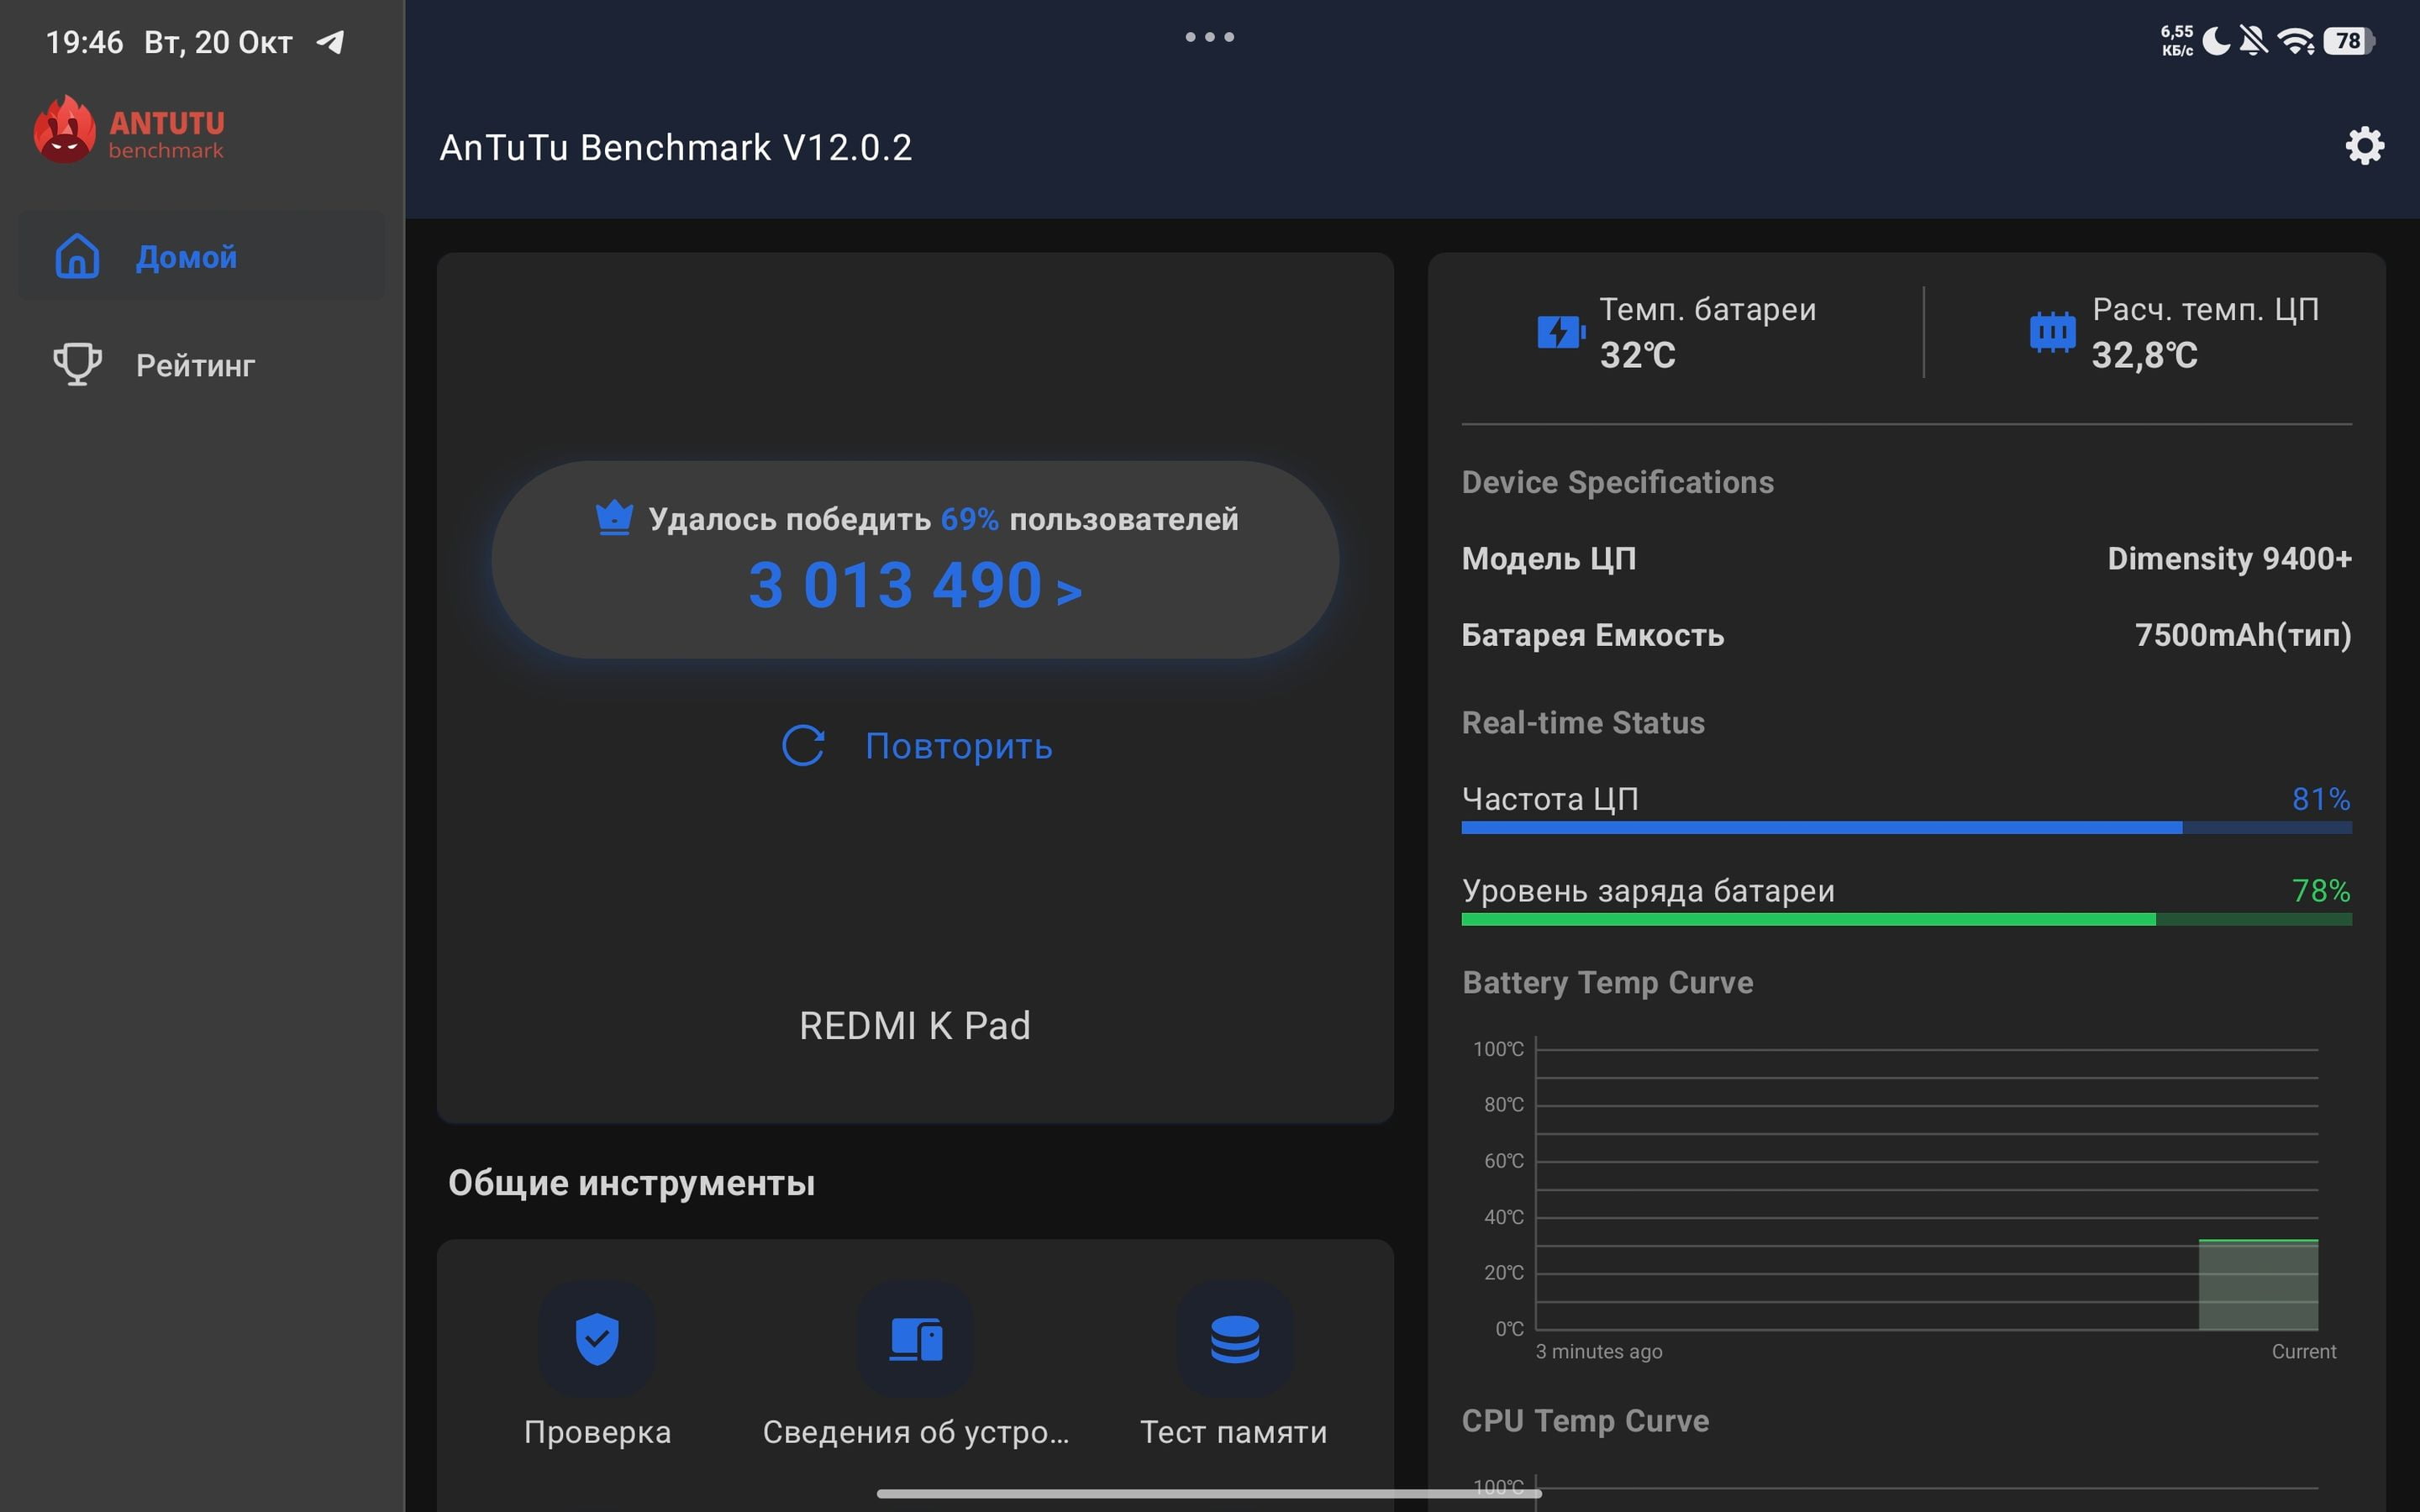2420x1512 pixels.
Task: Click the AnTuTu Benchmark V12.0.2 title
Action: (675, 147)
